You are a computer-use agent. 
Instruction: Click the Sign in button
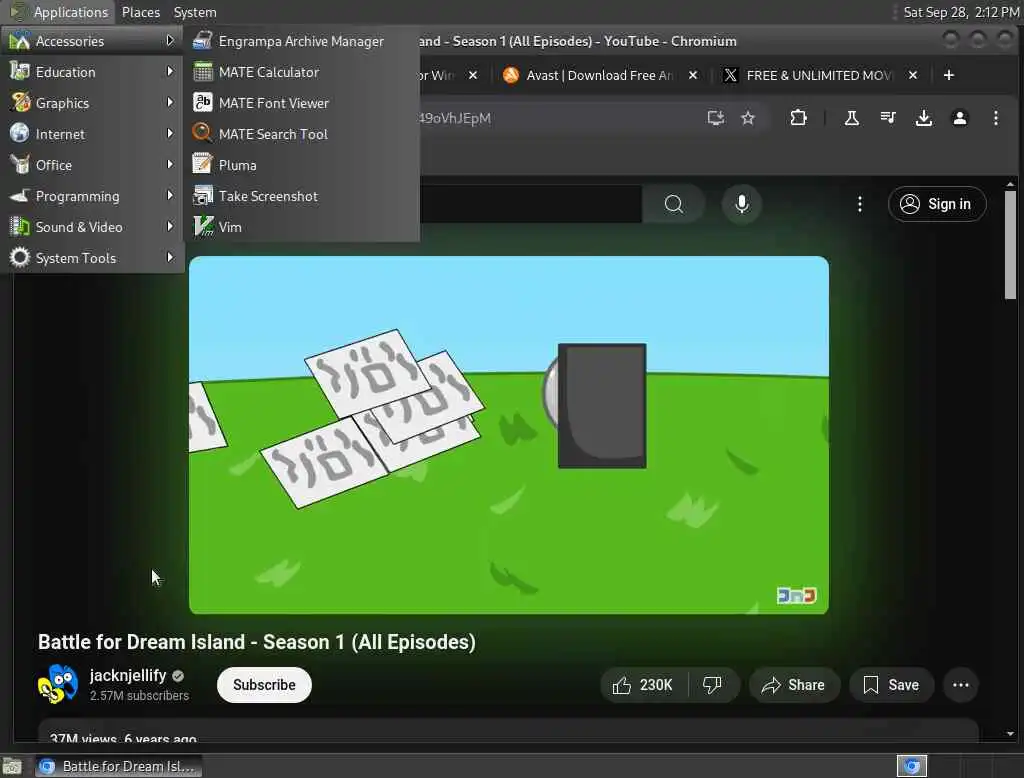(936, 204)
